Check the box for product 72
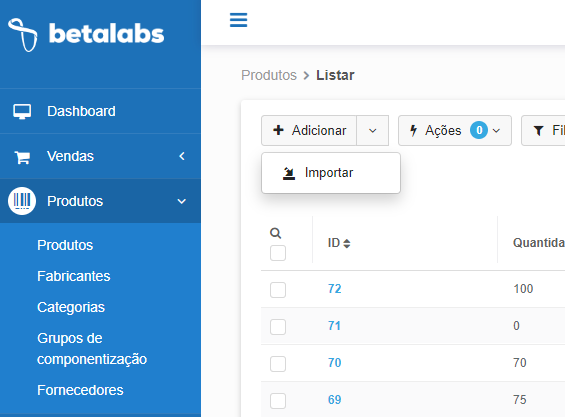The image size is (565, 417). 278,289
